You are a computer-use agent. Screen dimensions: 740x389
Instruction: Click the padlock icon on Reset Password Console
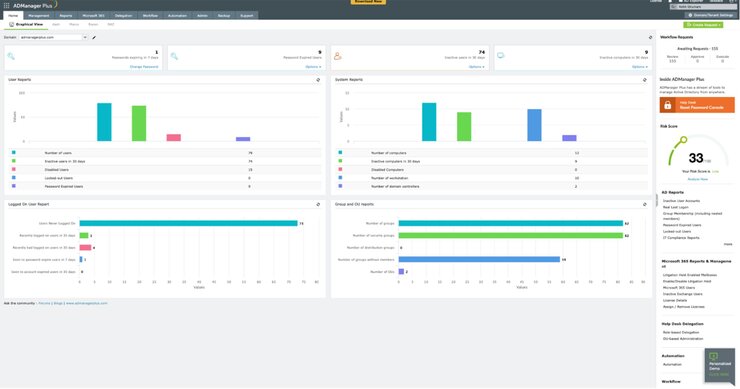click(x=668, y=105)
